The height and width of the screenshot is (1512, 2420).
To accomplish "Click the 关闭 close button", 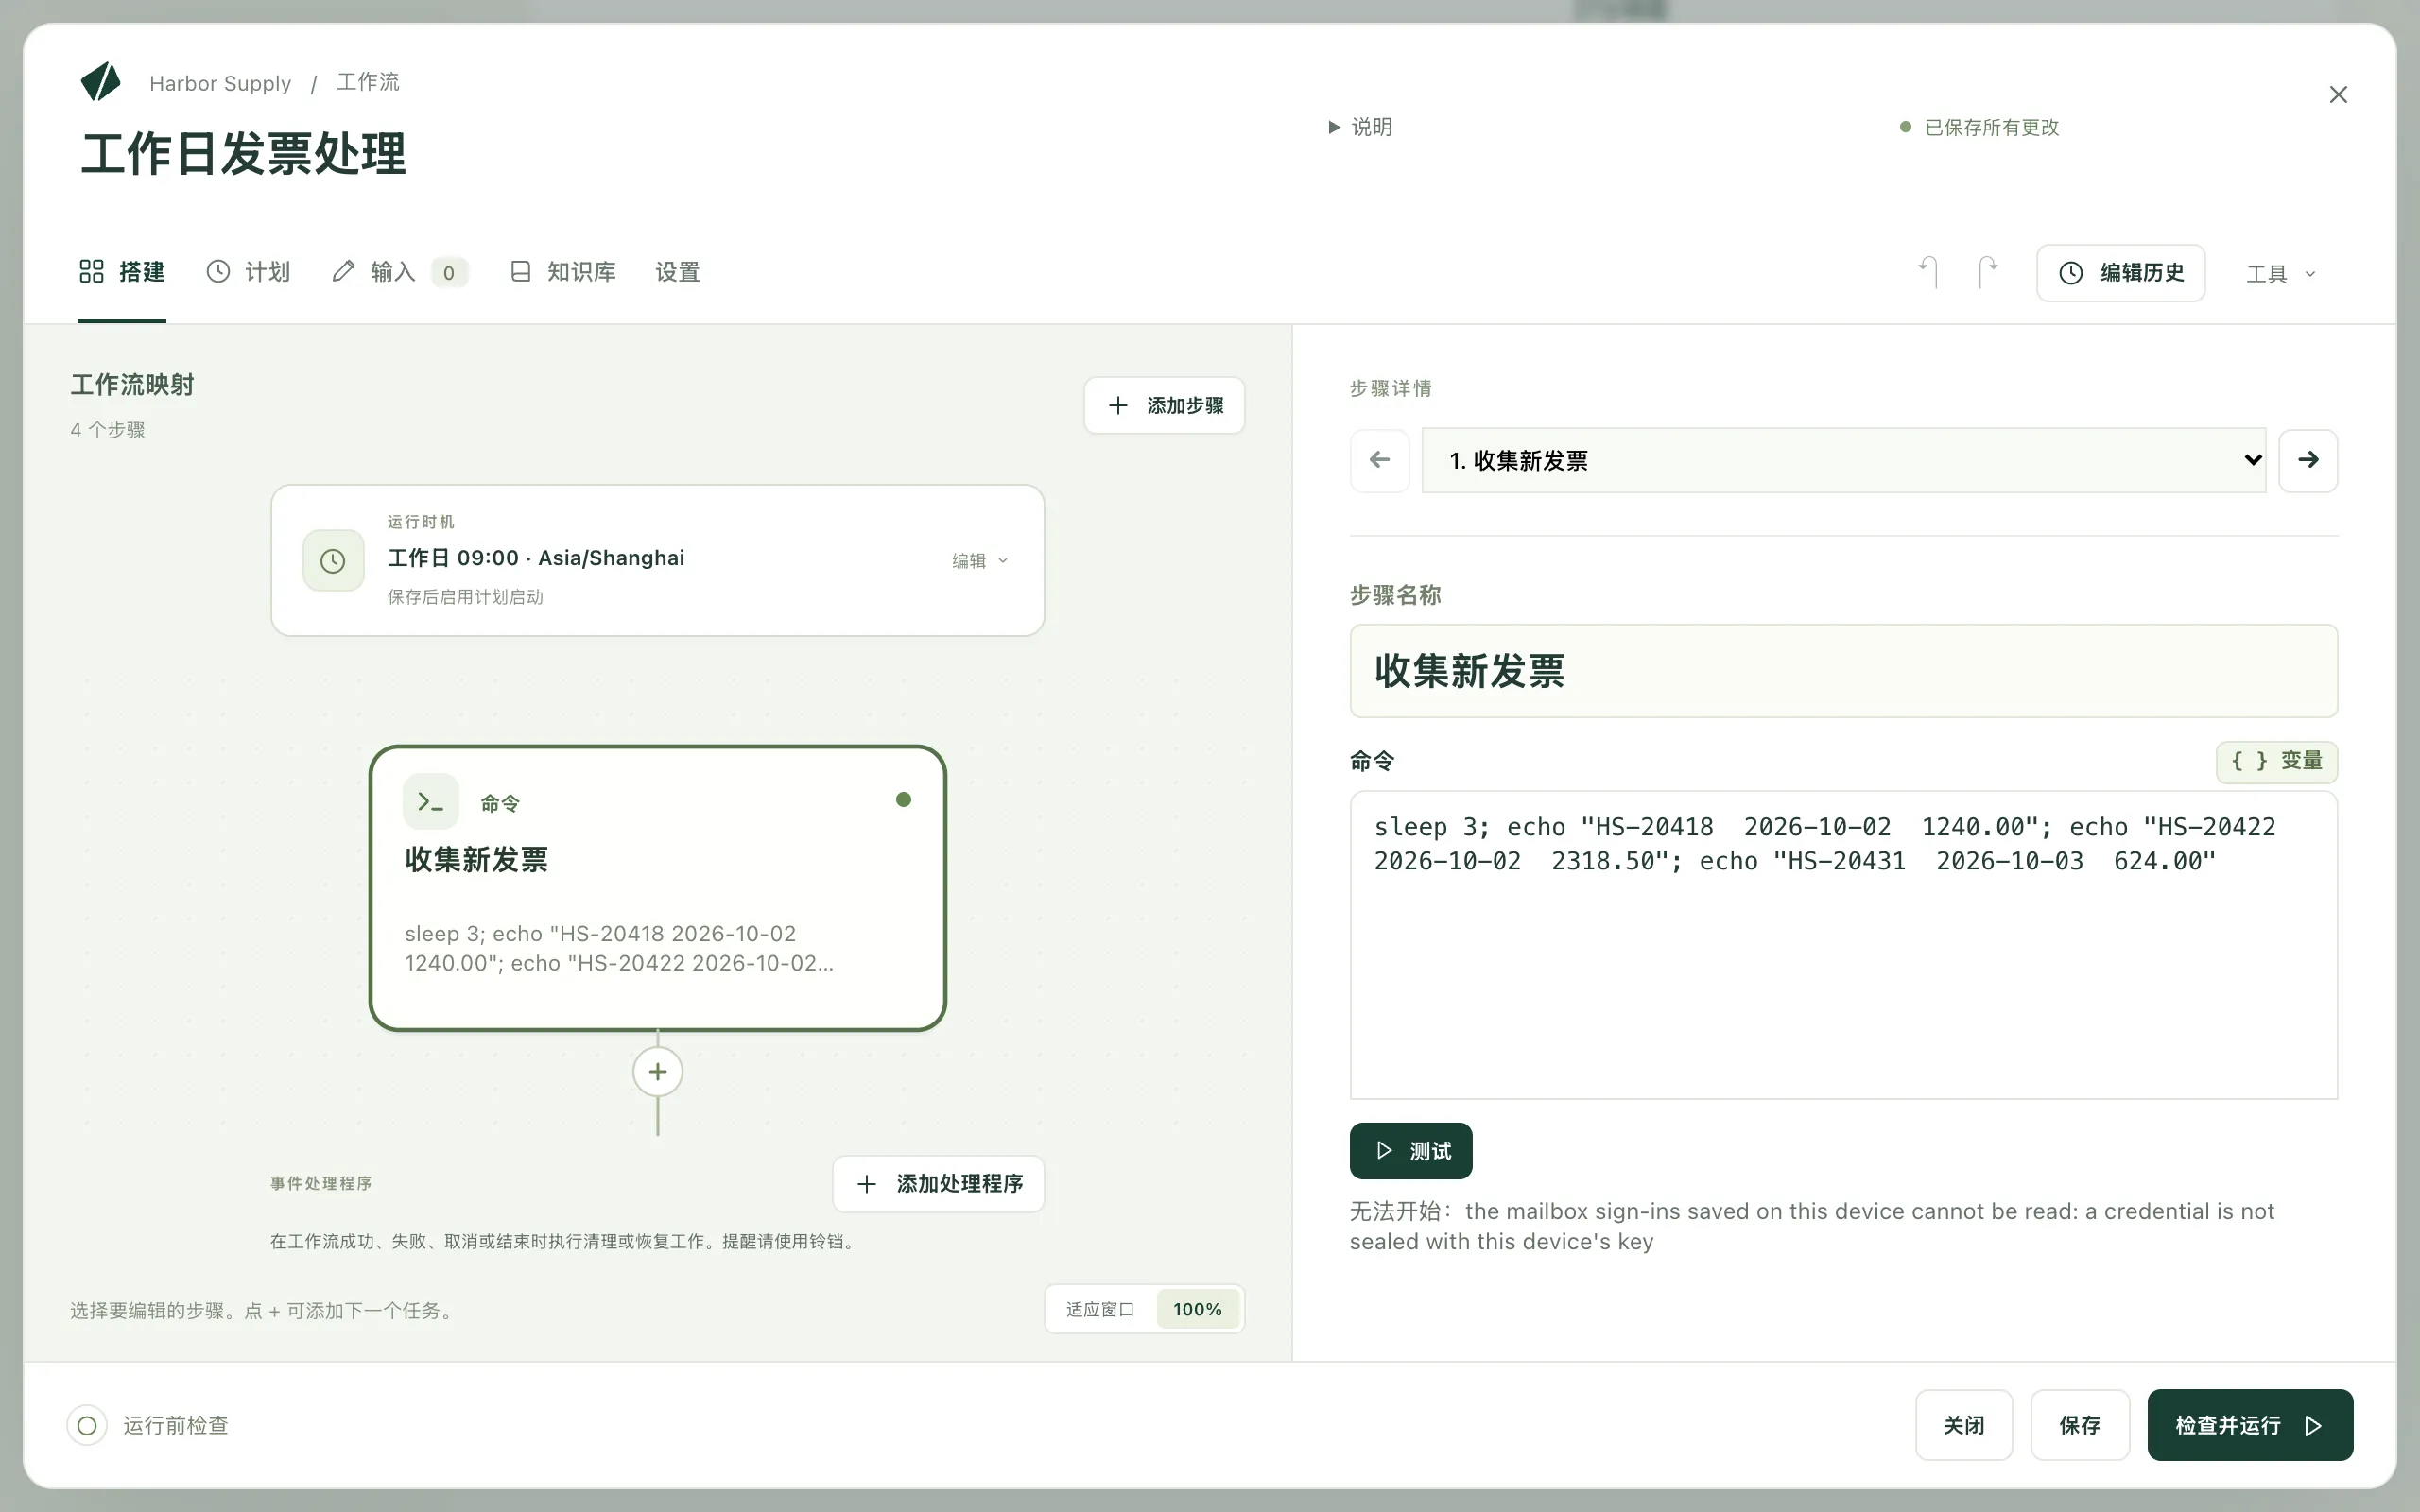I will (1963, 1425).
